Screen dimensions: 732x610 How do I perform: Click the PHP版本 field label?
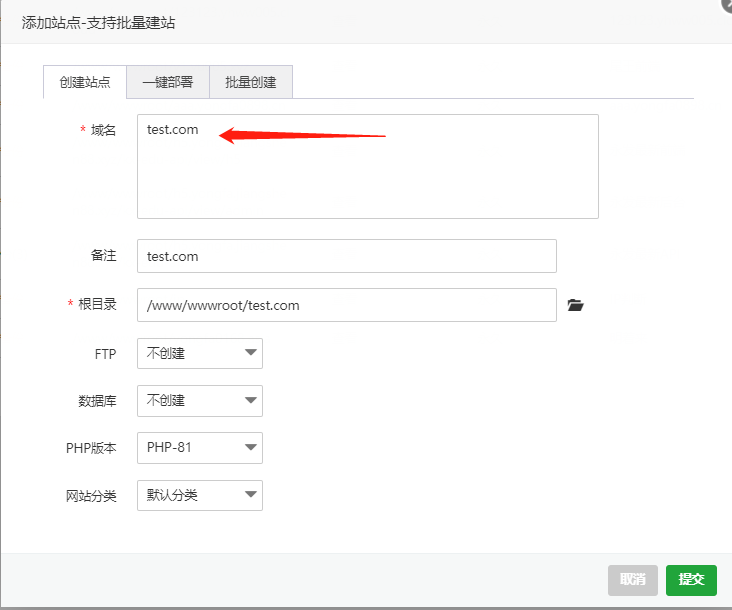(x=91, y=448)
